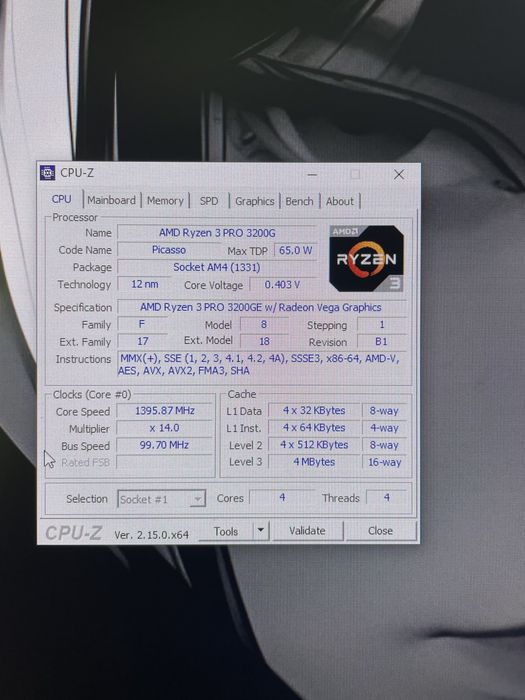This screenshot has width=525, height=700.
Task: Open the Socket #1 selection dropdown
Action: tap(161, 499)
